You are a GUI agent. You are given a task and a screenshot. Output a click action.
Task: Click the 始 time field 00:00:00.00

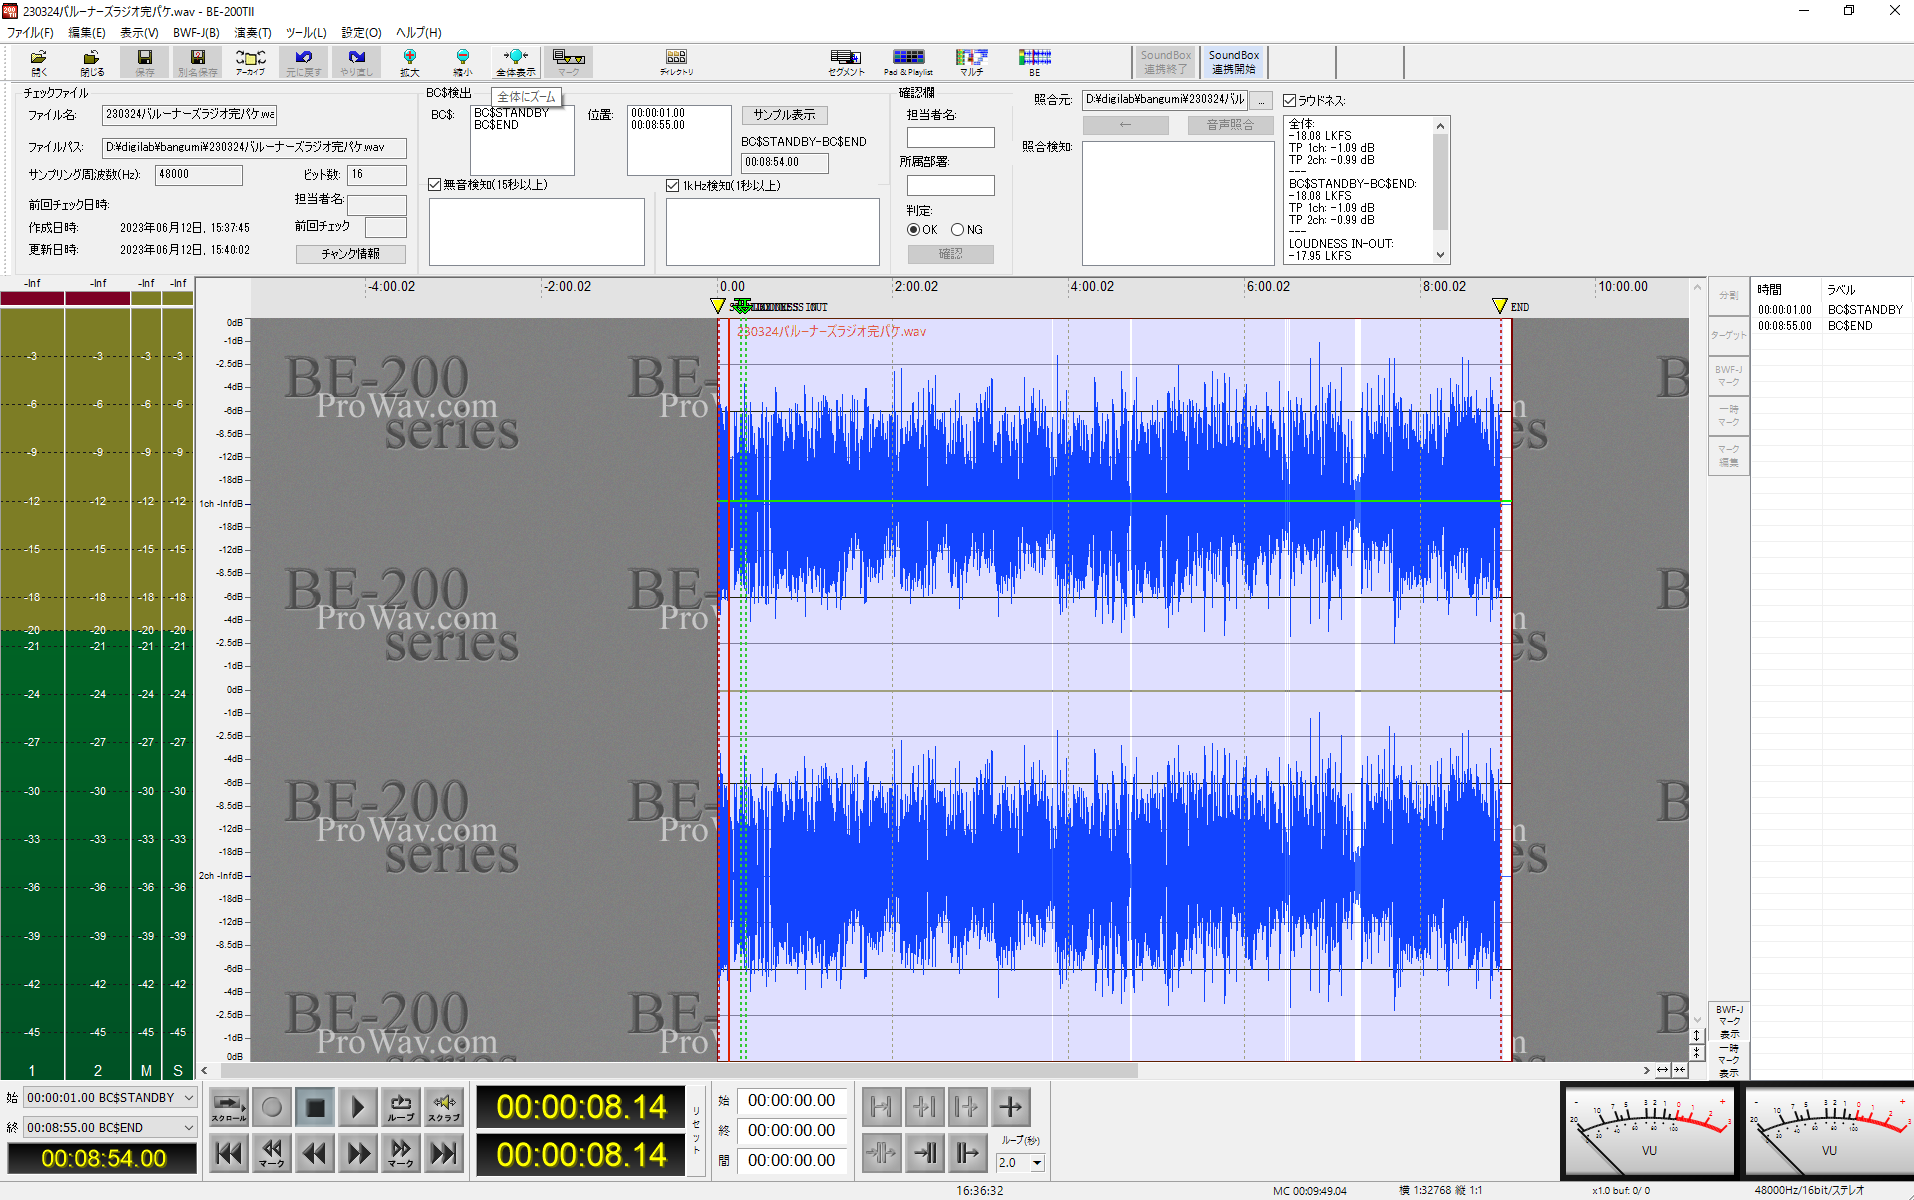[791, 1100]
